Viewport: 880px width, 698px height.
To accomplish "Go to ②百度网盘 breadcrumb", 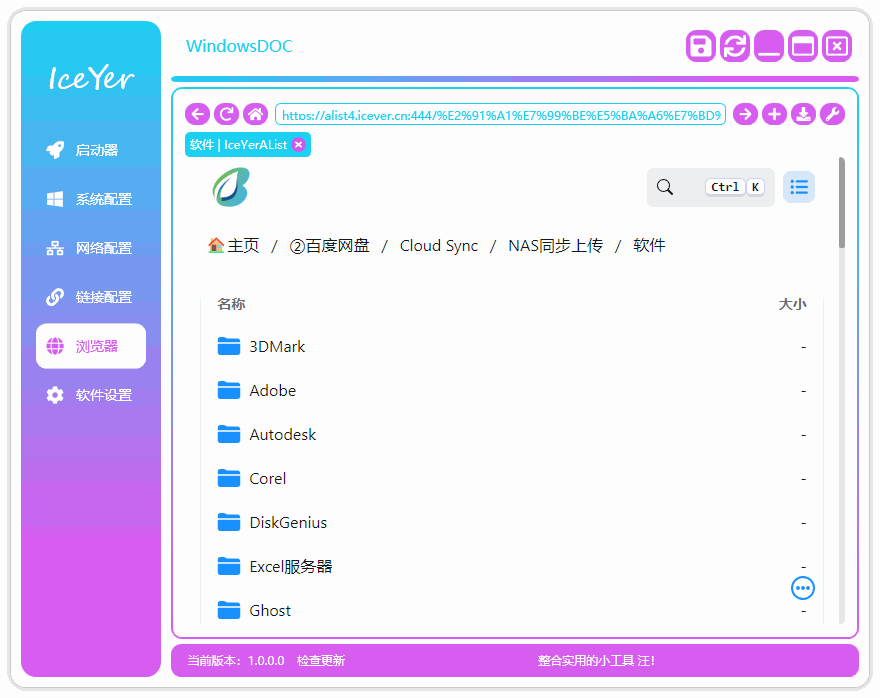I will click(x=329, y=245).
